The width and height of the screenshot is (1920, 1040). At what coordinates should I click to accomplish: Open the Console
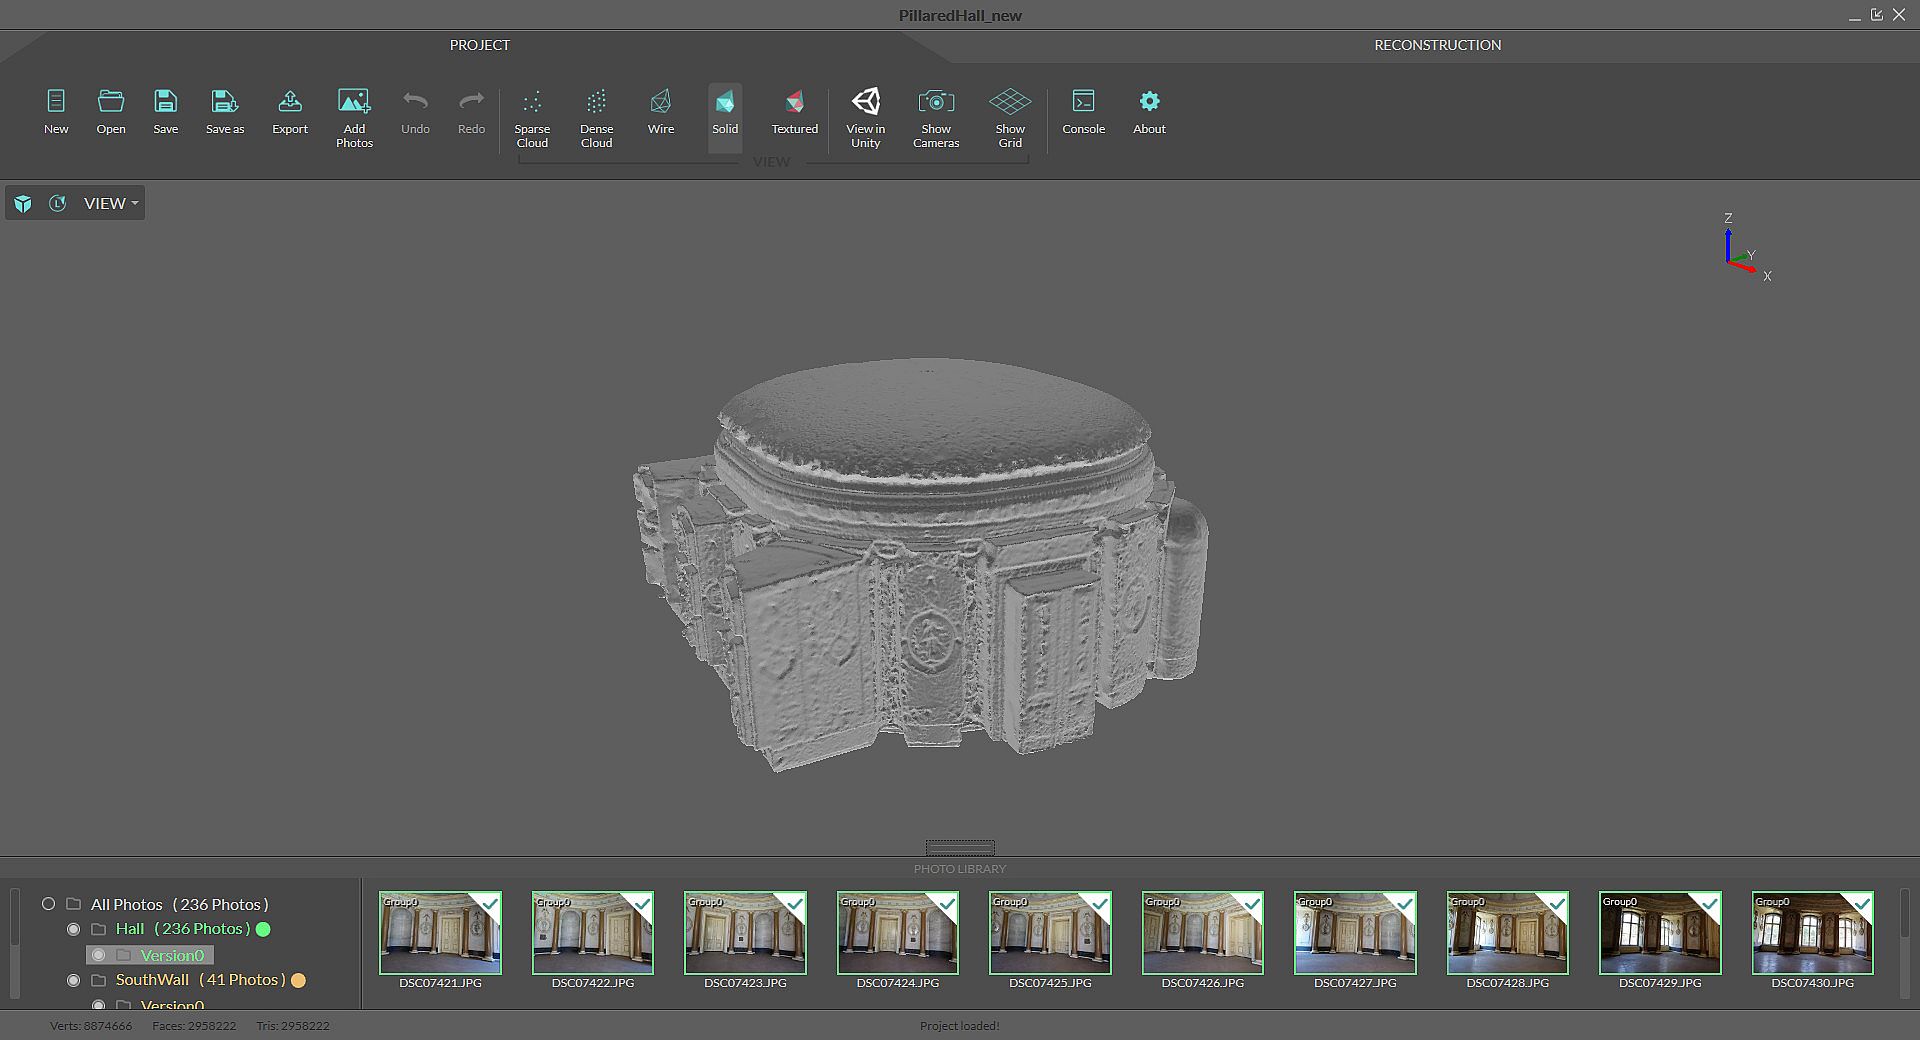point(1083,103)
